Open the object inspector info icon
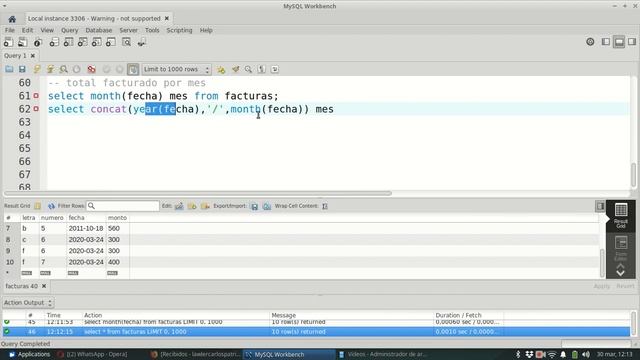640x360 pixels. pos(38,42)
